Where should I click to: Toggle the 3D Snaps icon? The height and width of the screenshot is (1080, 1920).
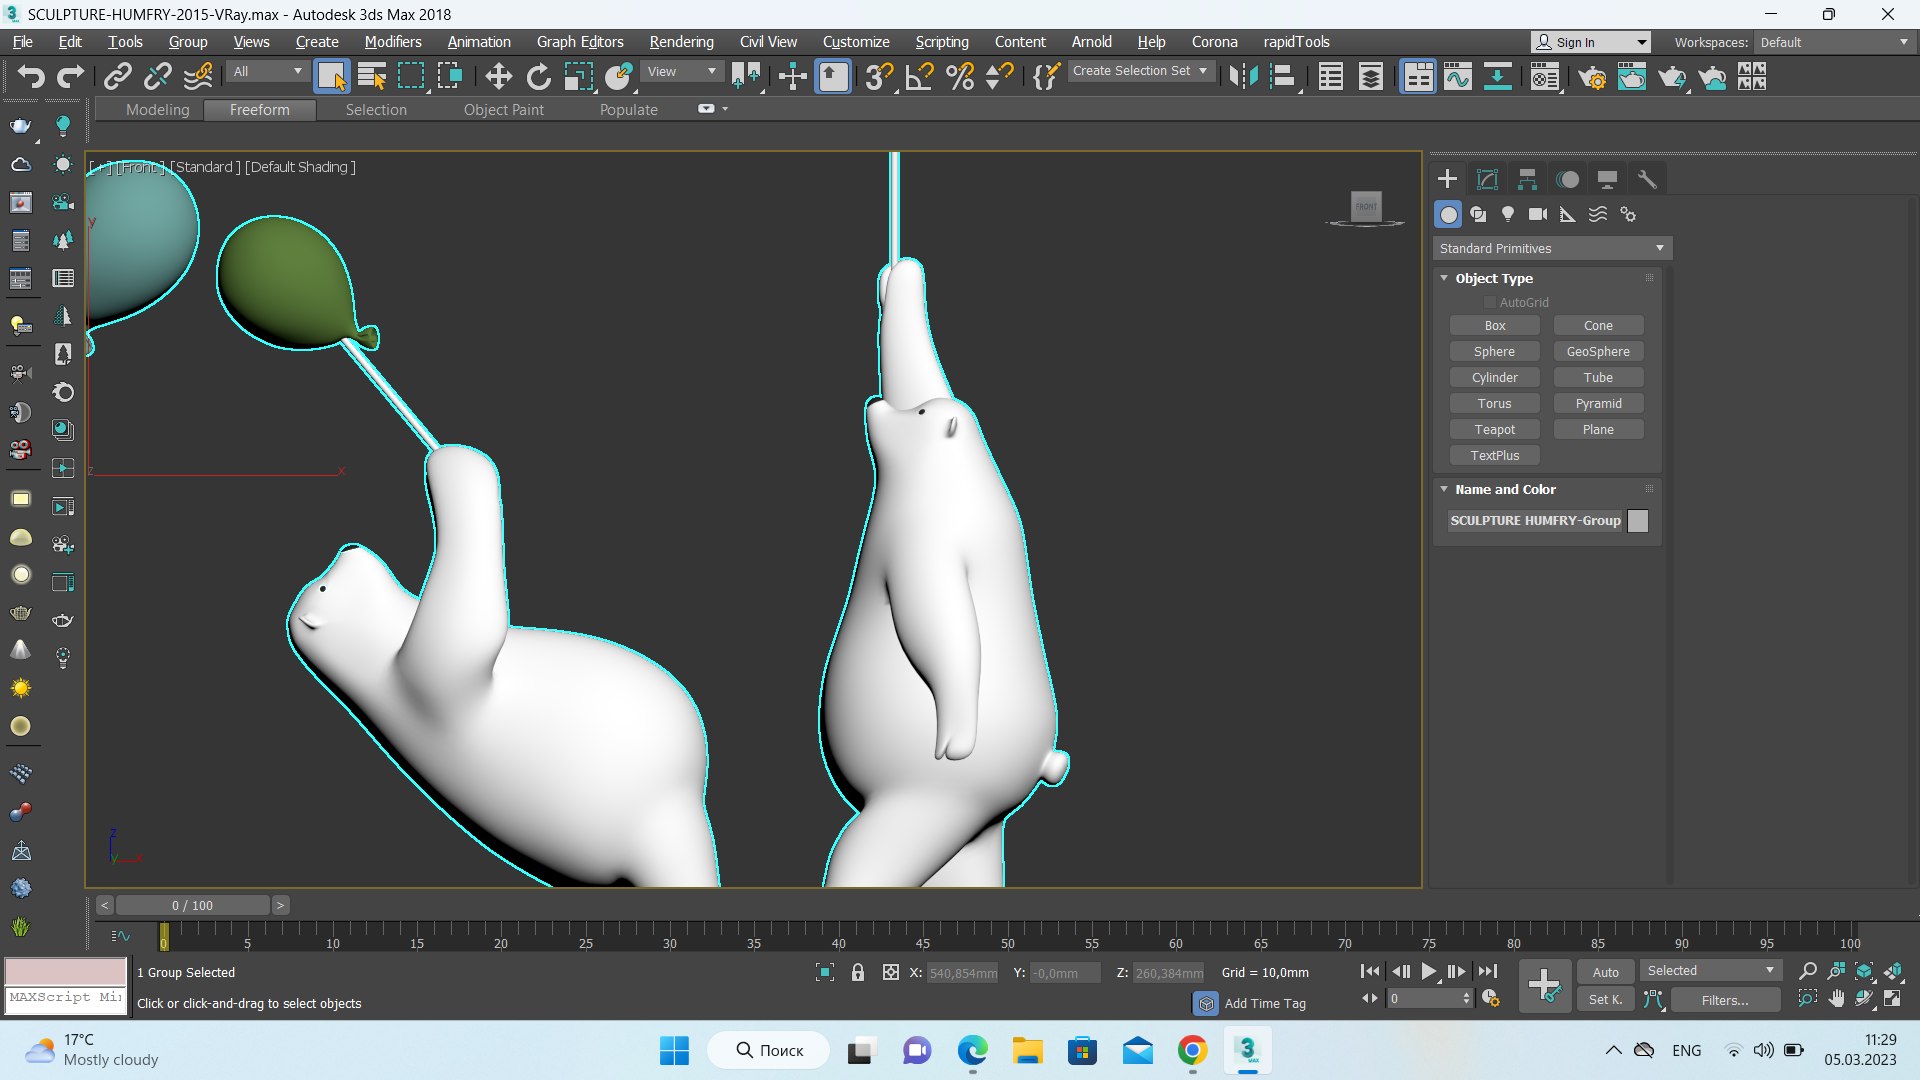879,76
